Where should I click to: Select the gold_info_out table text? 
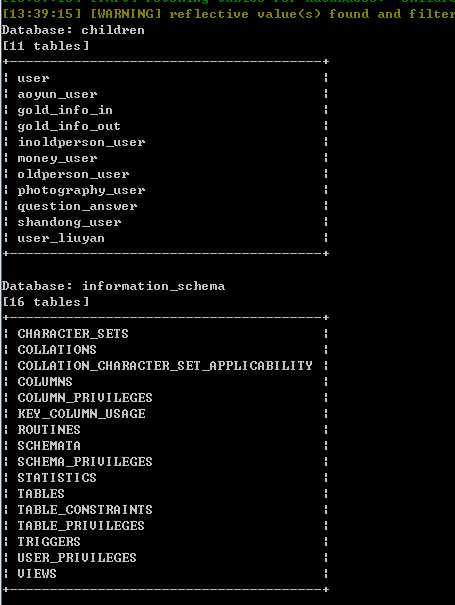pos(69,126)
